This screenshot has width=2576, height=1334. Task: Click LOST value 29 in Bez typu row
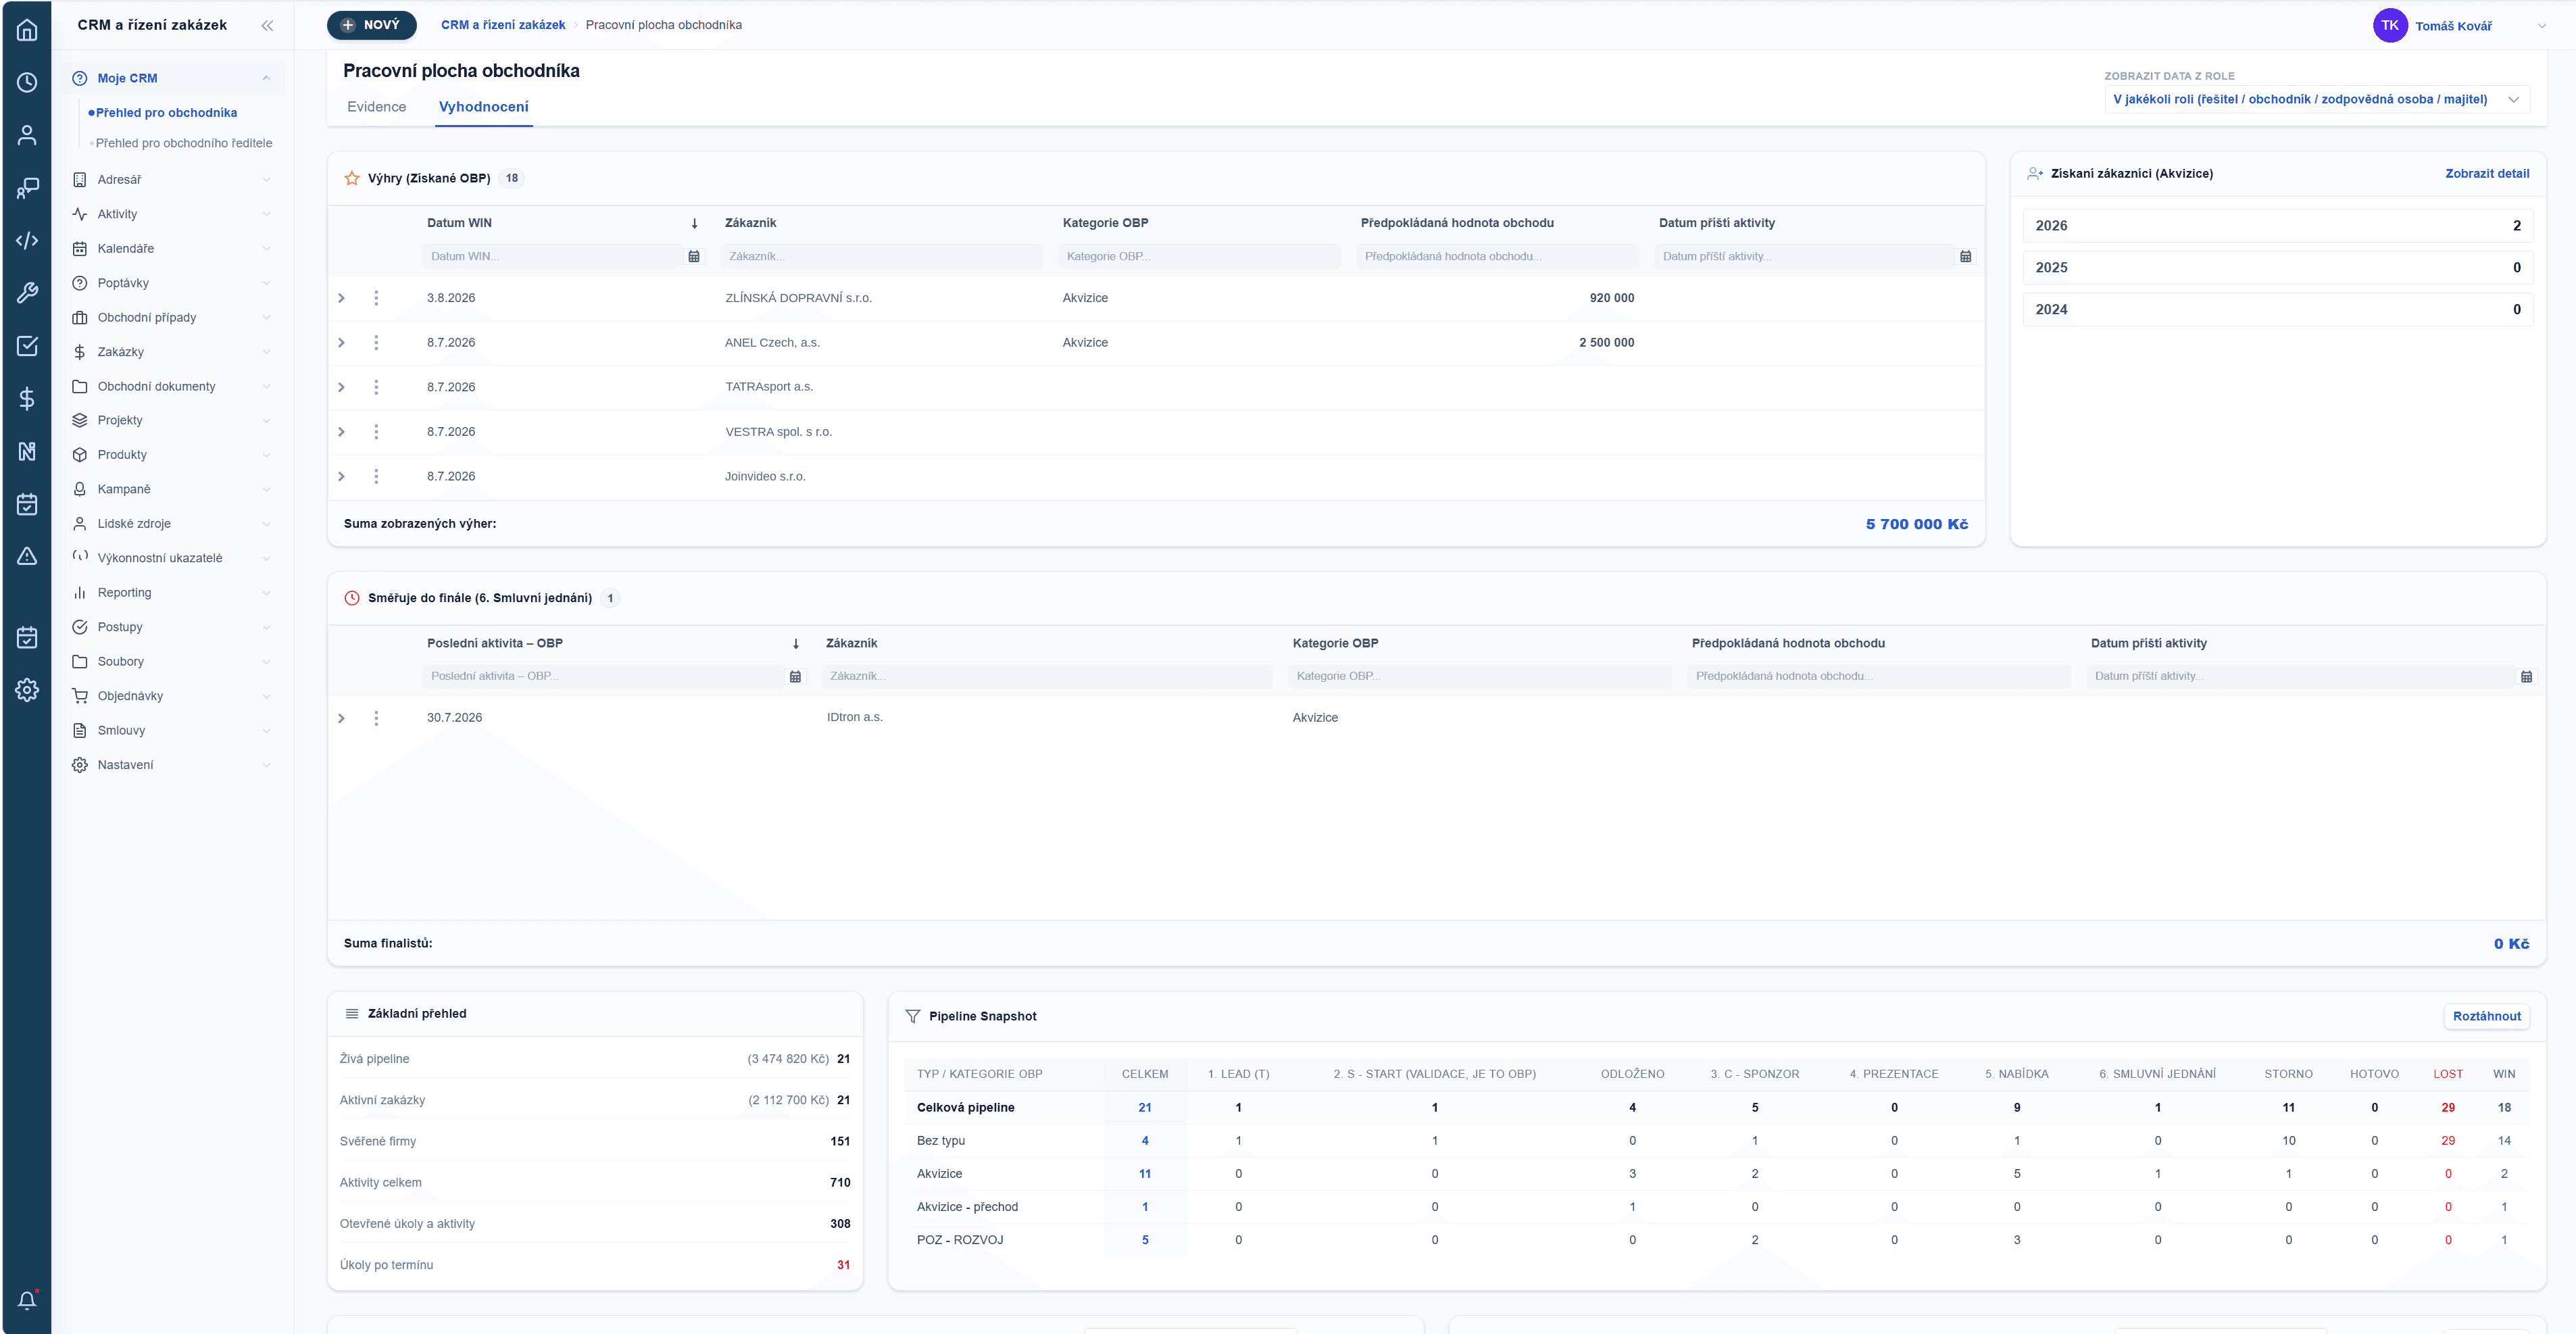(2447, 1141)
